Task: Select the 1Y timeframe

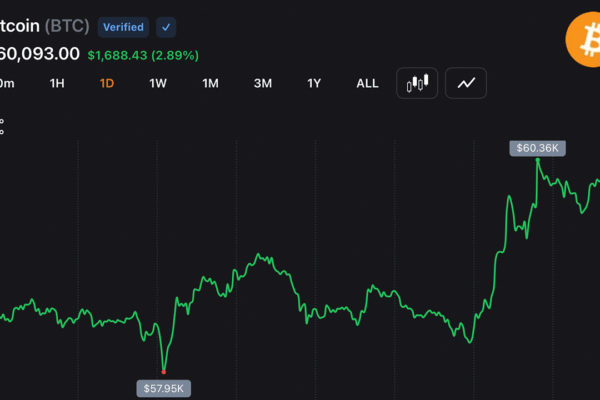Action: [x=314, y=83]
